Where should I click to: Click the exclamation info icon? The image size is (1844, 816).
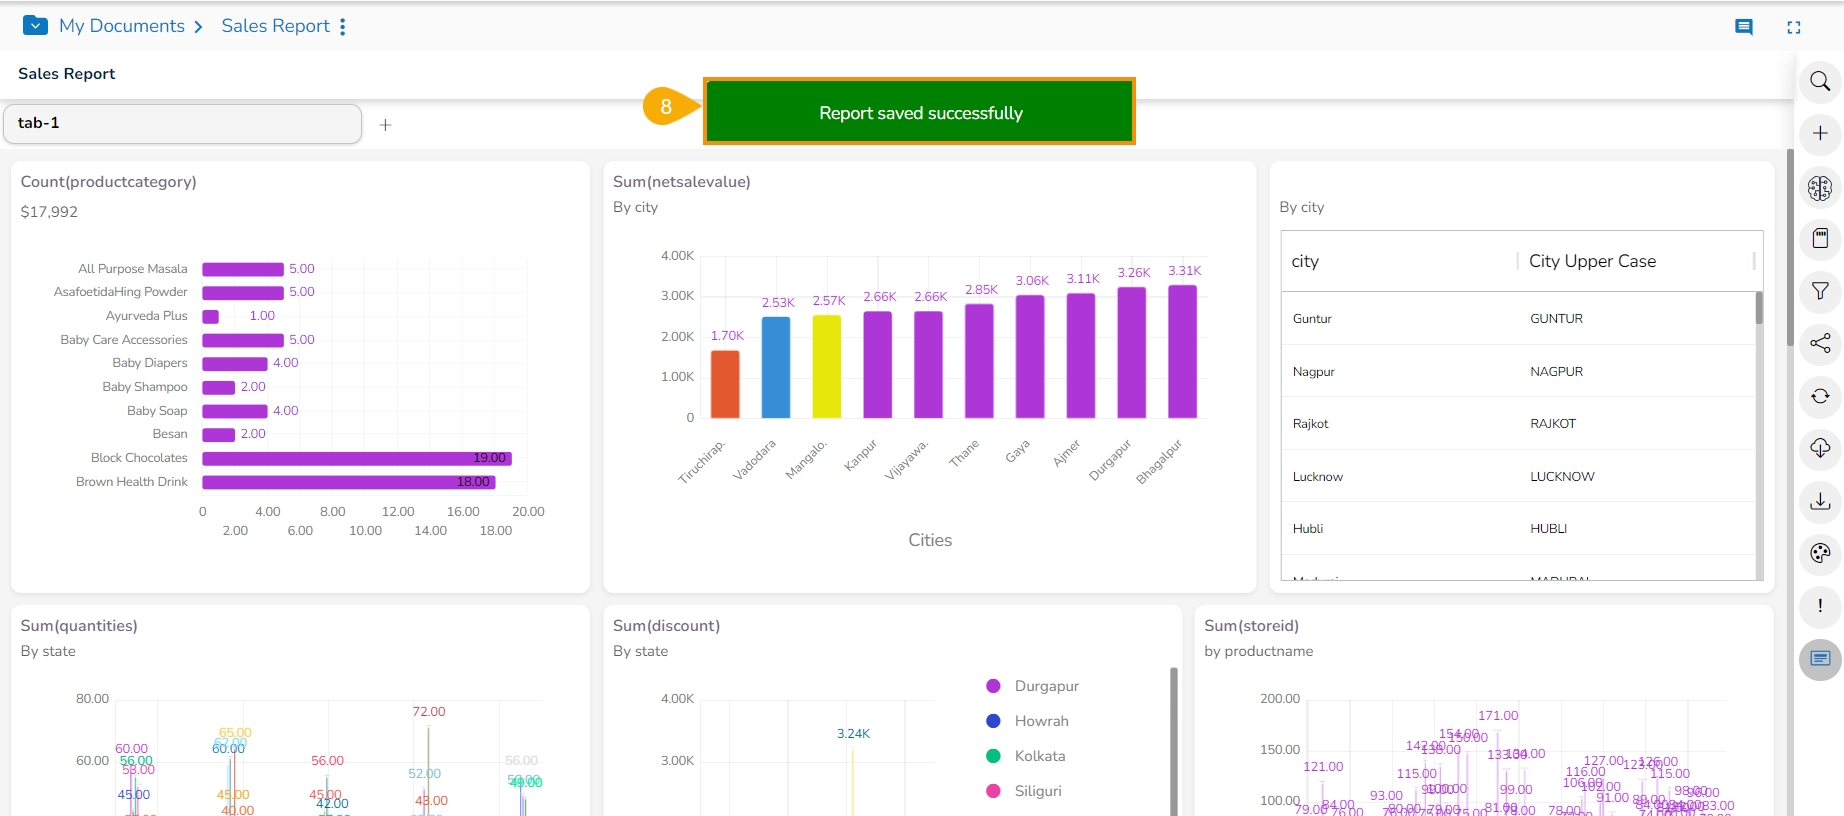(1820, 606)
